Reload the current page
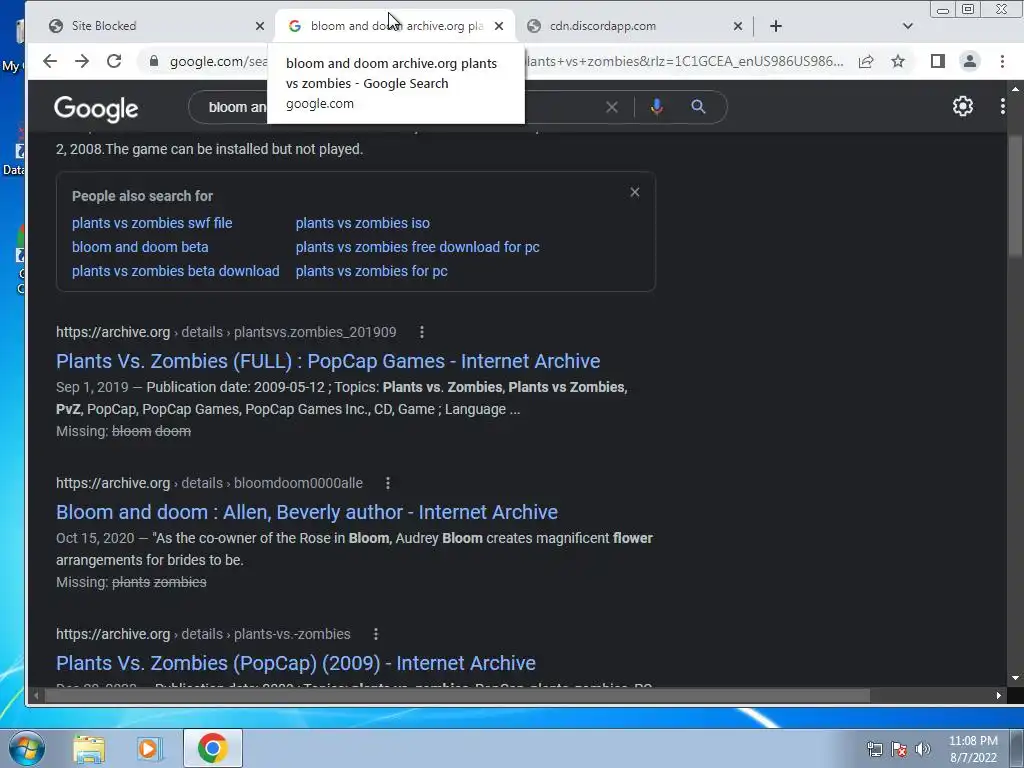 pos(114,61)
